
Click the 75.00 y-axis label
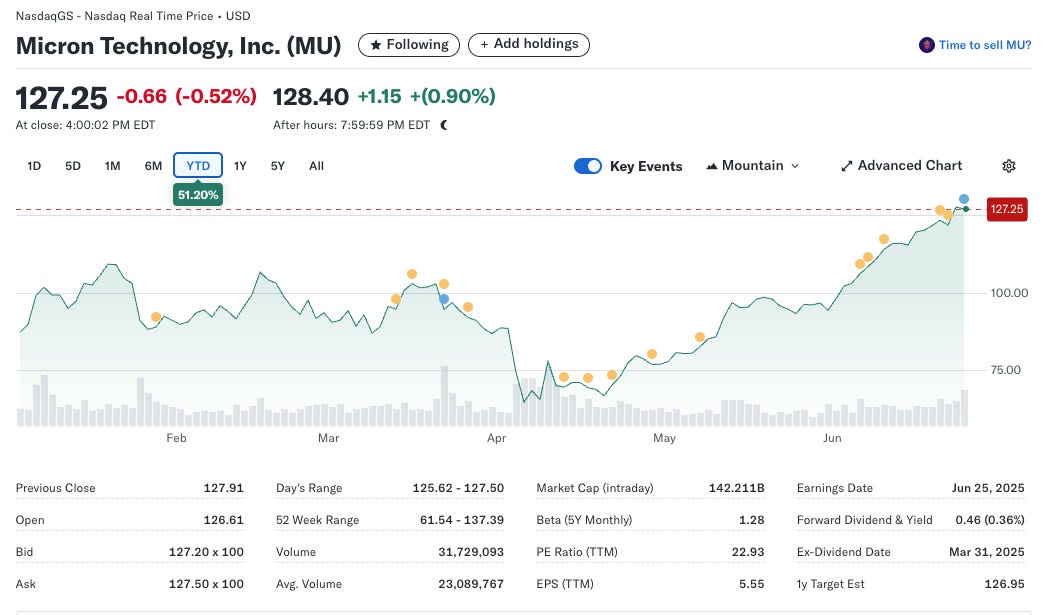click(x=1005, y=370)
